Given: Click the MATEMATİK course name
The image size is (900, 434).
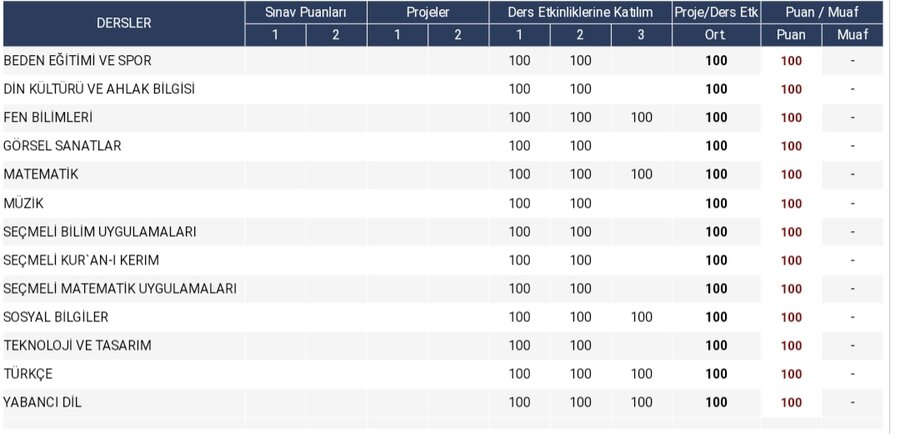Looking at the screenshot, I should (41, 174).
